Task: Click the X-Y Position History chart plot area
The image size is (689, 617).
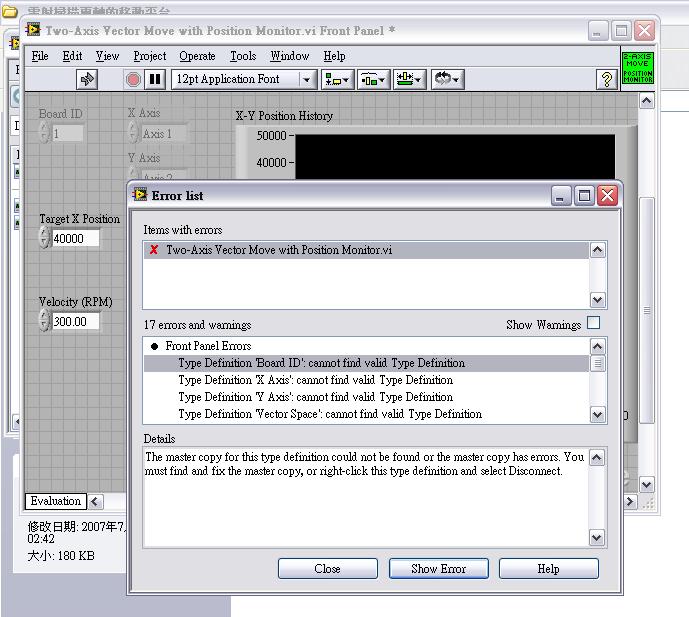Action: [x=455, y=156]
